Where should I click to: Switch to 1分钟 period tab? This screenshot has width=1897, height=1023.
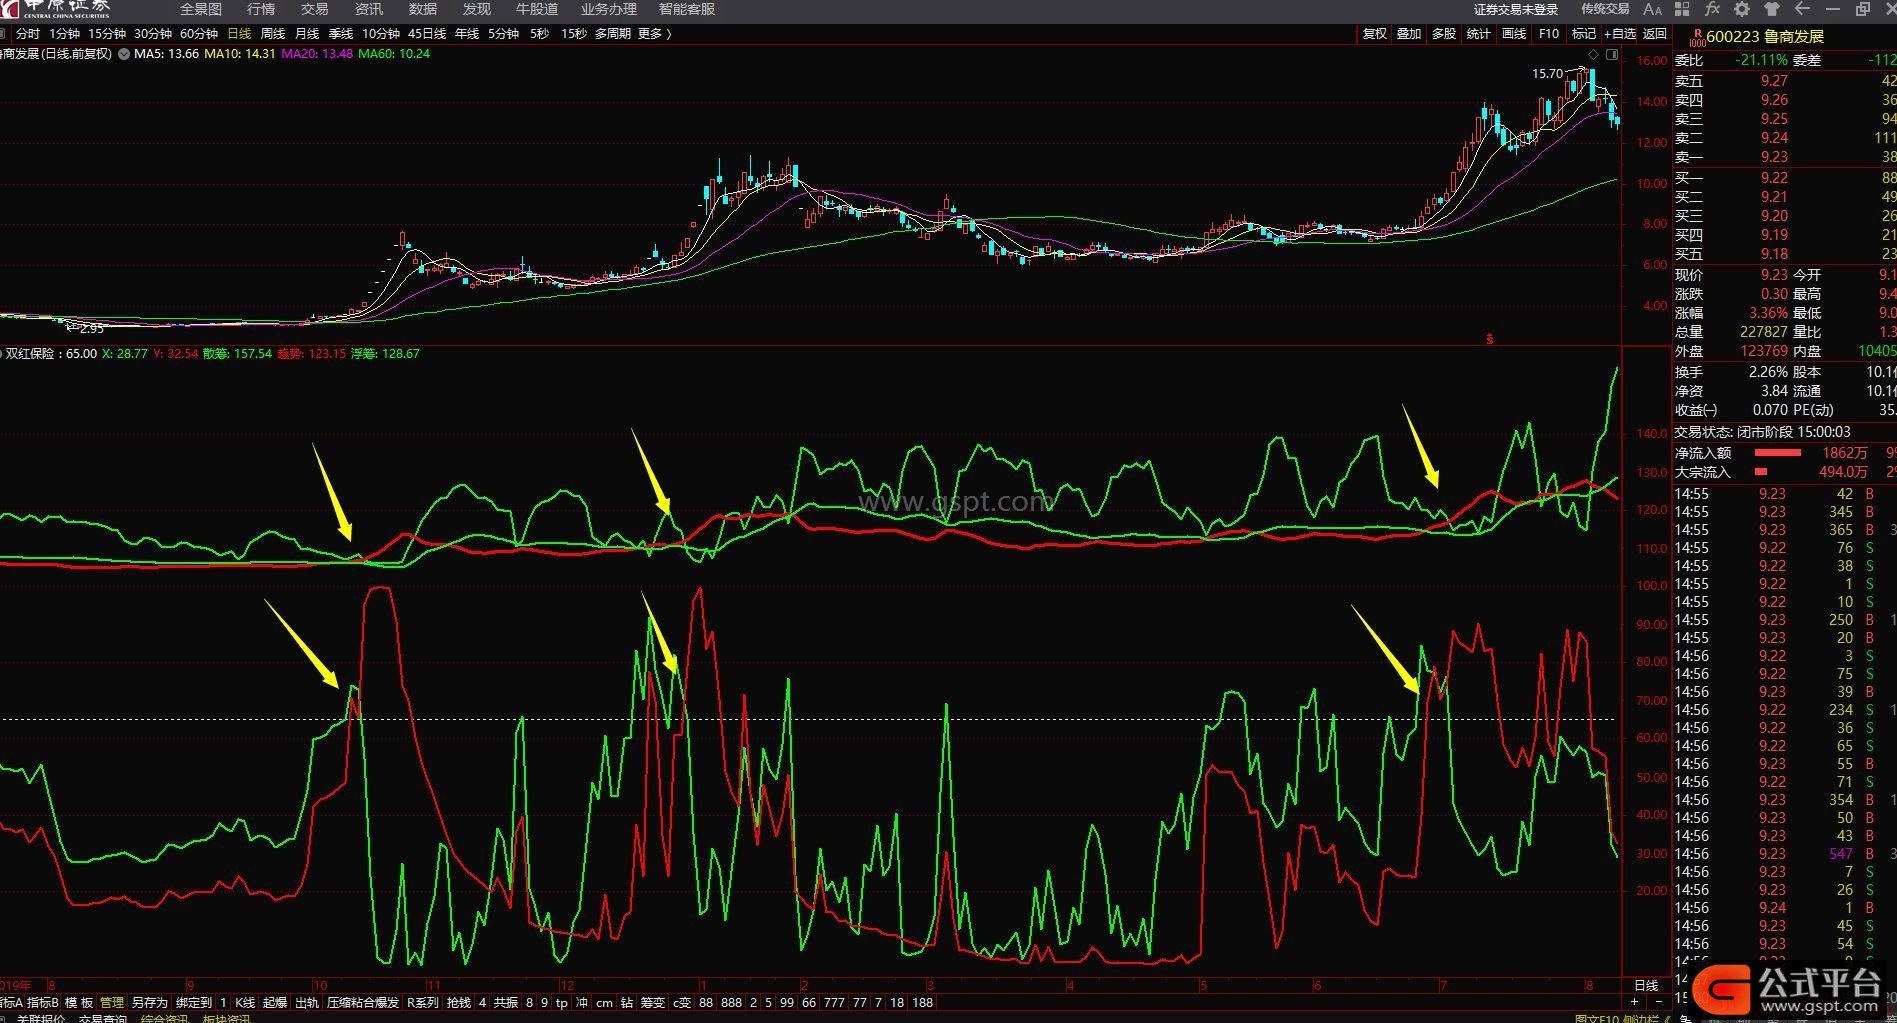[x=64, y=34]
